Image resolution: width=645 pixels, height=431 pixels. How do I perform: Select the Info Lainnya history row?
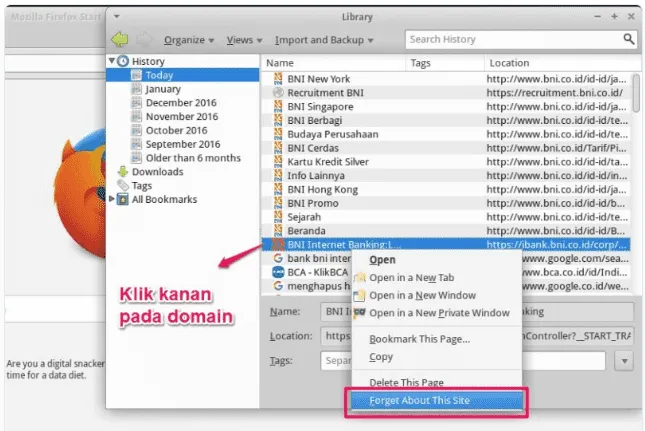pos(446,175)
